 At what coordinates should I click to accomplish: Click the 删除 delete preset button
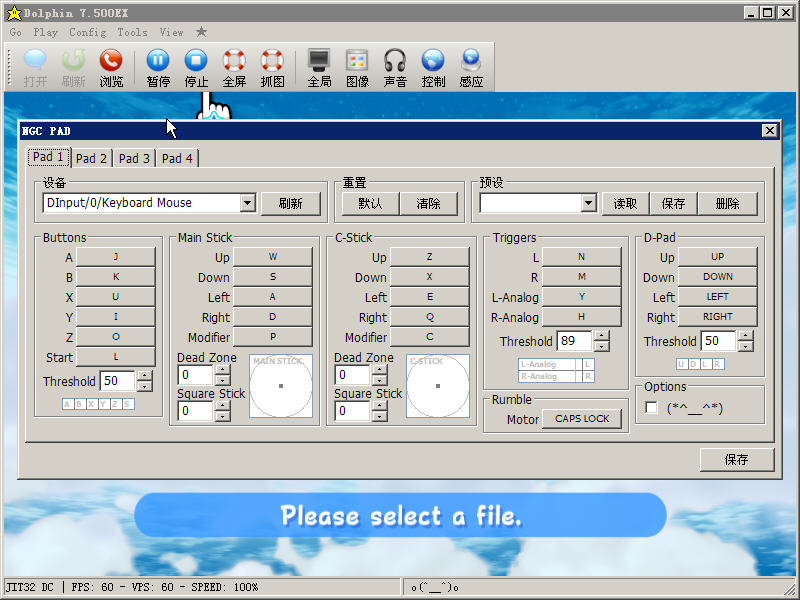728,204
